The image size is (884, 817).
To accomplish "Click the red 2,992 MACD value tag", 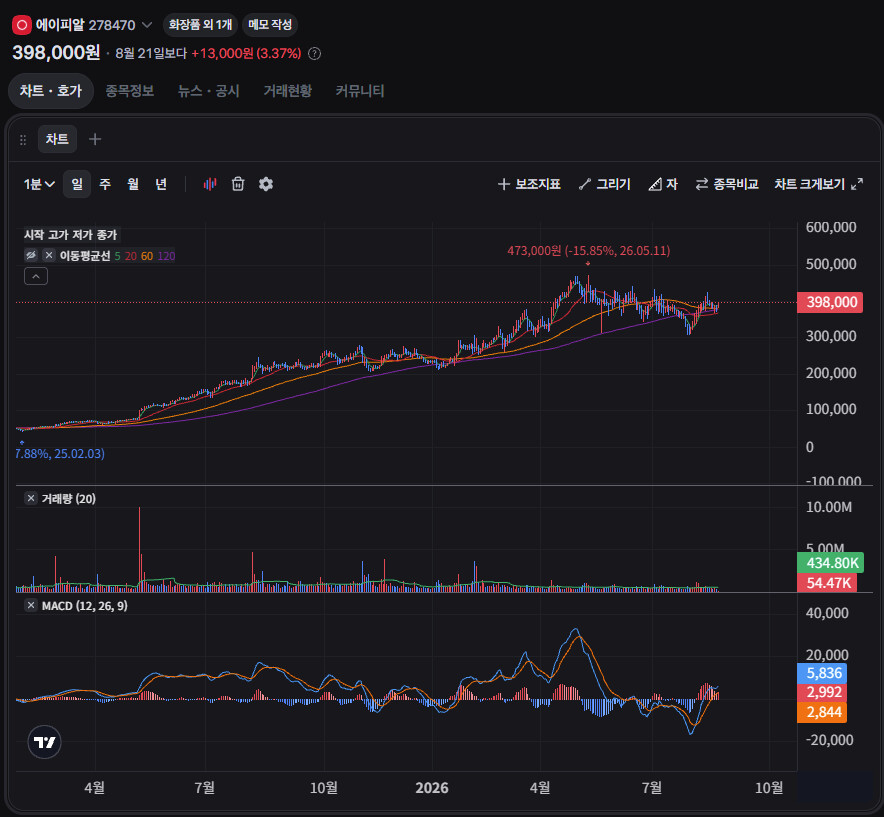I will tap(822, 692).
